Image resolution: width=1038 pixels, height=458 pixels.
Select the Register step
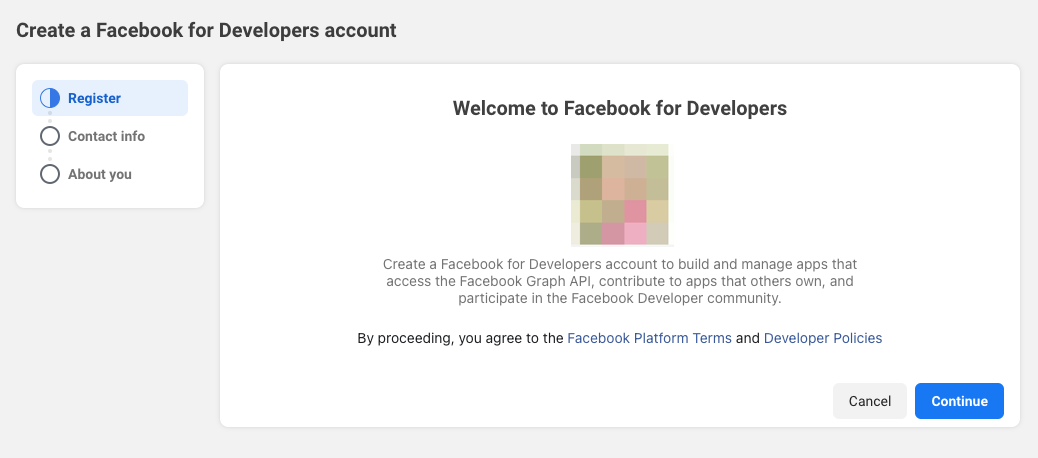110,98
